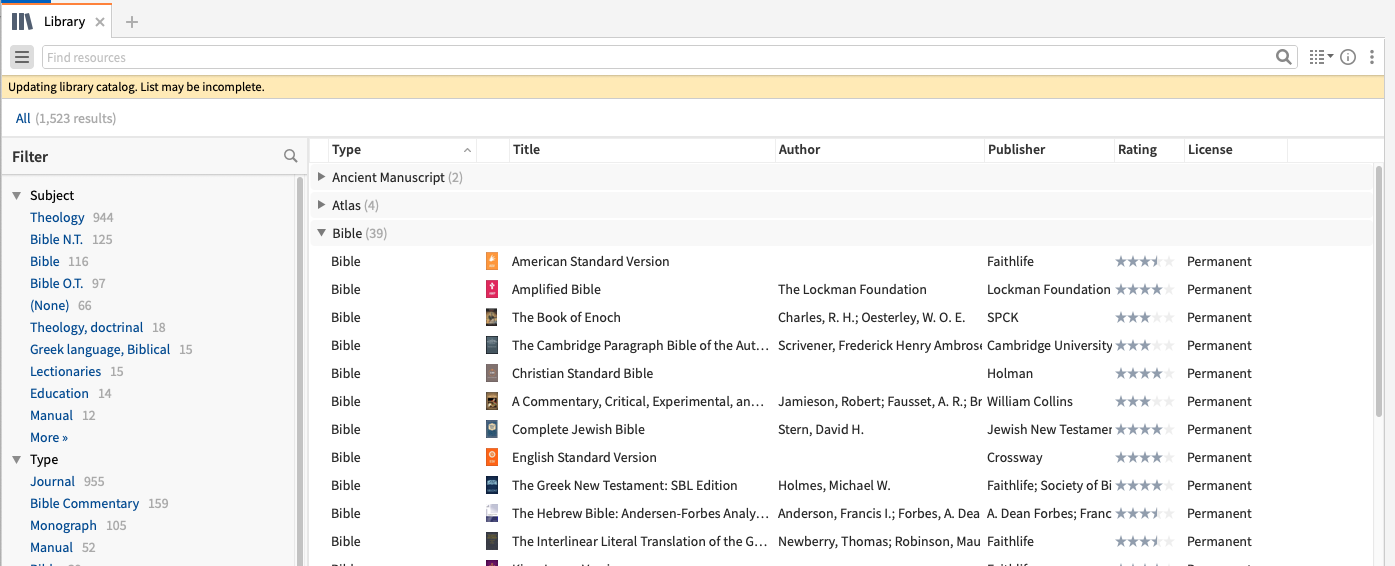Image resolution: width=1395 pixels, height=566 pixels.
Task: Open the hamburger panel menu
Action: (22, 57)
